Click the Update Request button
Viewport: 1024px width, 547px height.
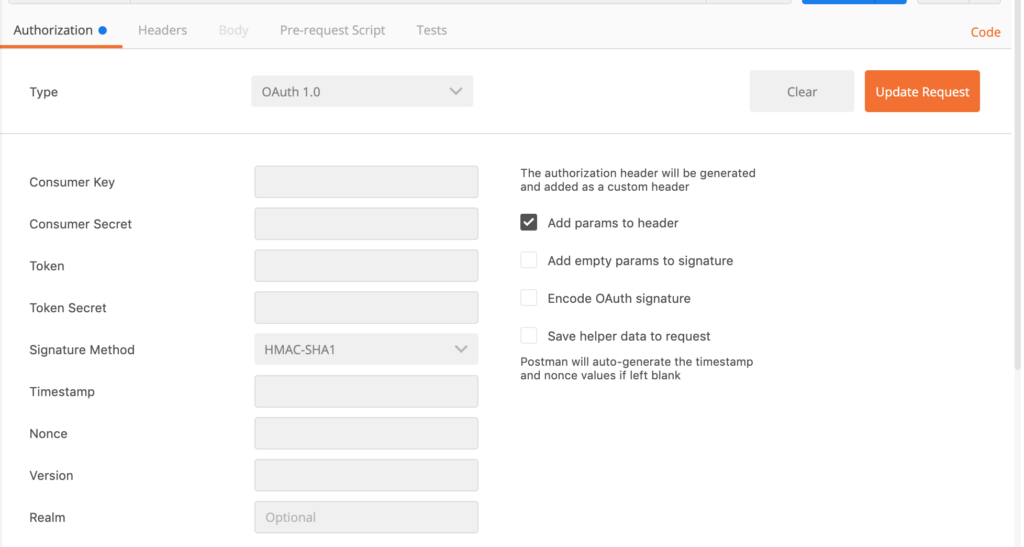(922, 91)
